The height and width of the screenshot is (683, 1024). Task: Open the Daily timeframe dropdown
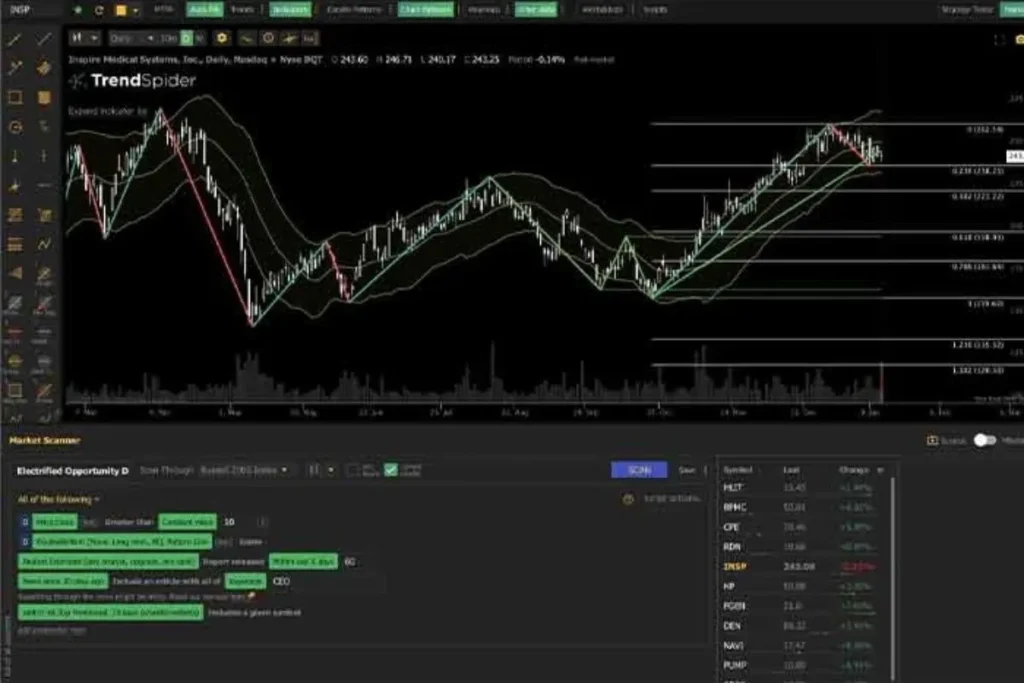coord(131,38)
